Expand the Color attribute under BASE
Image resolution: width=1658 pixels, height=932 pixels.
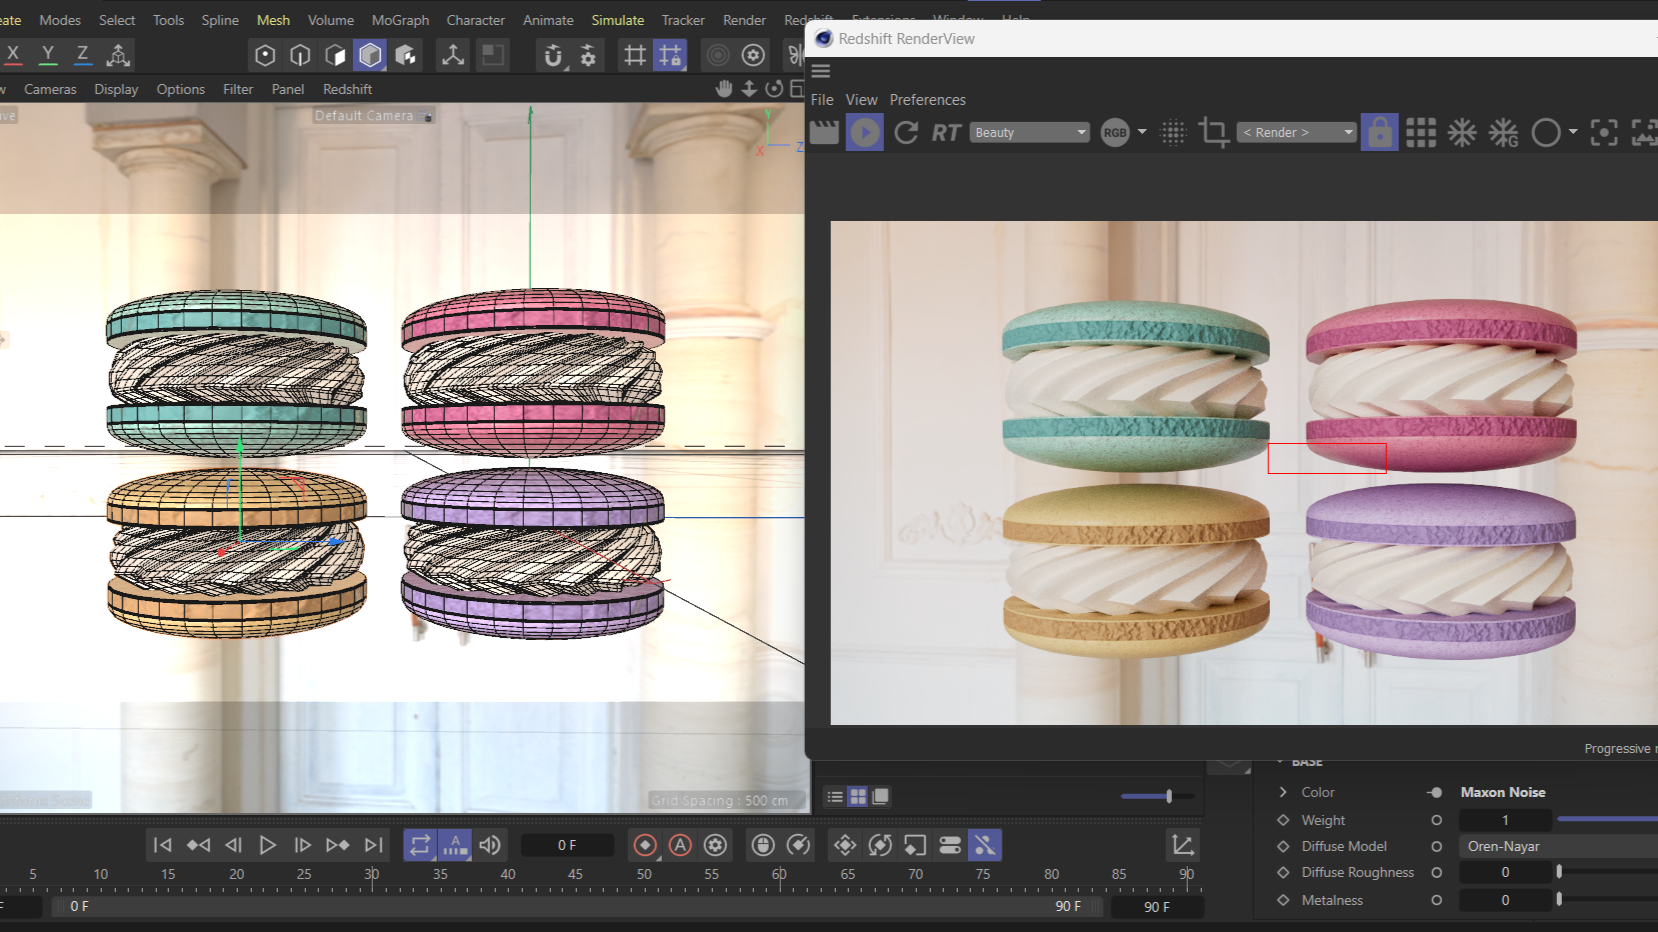tap(1284, 791)
